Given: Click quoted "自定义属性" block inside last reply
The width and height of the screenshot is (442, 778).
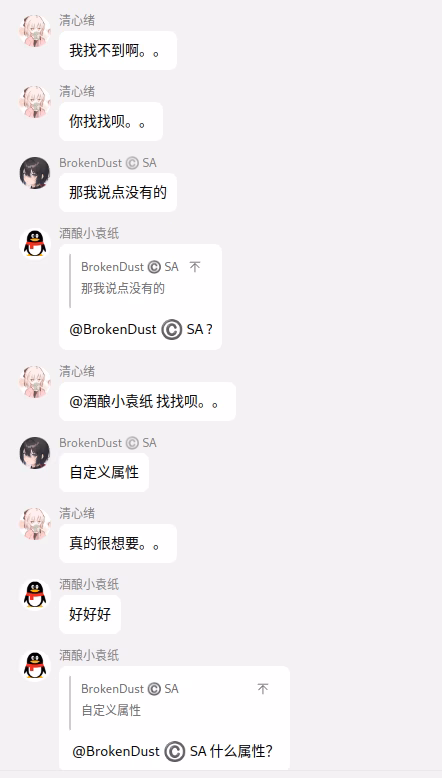Looking at the screenshot, I should [174, 700].
